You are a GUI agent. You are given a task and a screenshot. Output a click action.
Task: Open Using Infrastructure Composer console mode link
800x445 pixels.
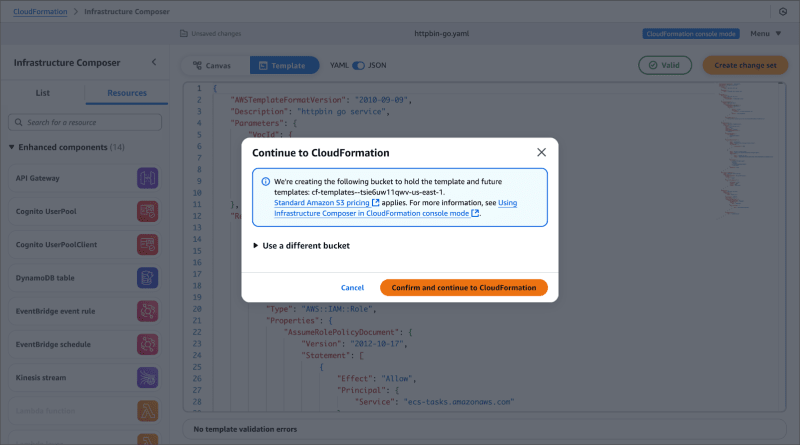tap(371, 213)
